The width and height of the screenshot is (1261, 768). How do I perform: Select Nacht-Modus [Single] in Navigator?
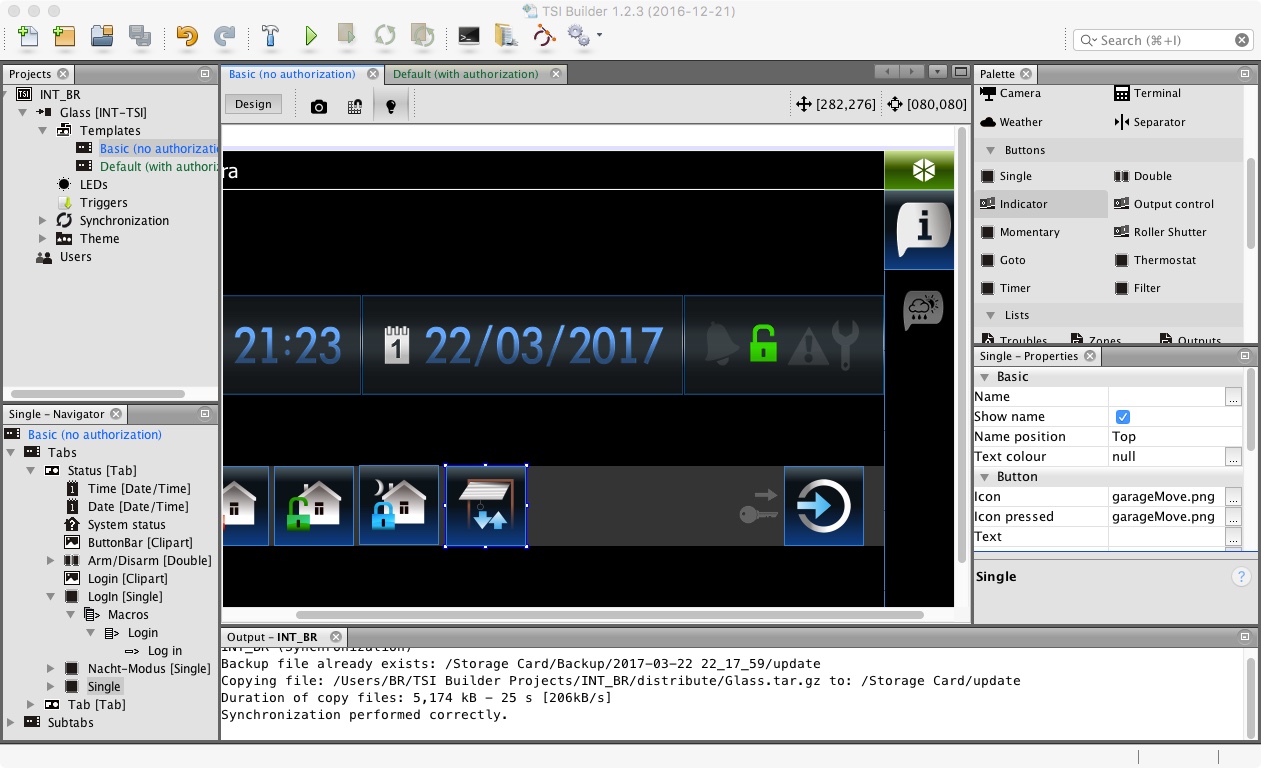(148, 669)
